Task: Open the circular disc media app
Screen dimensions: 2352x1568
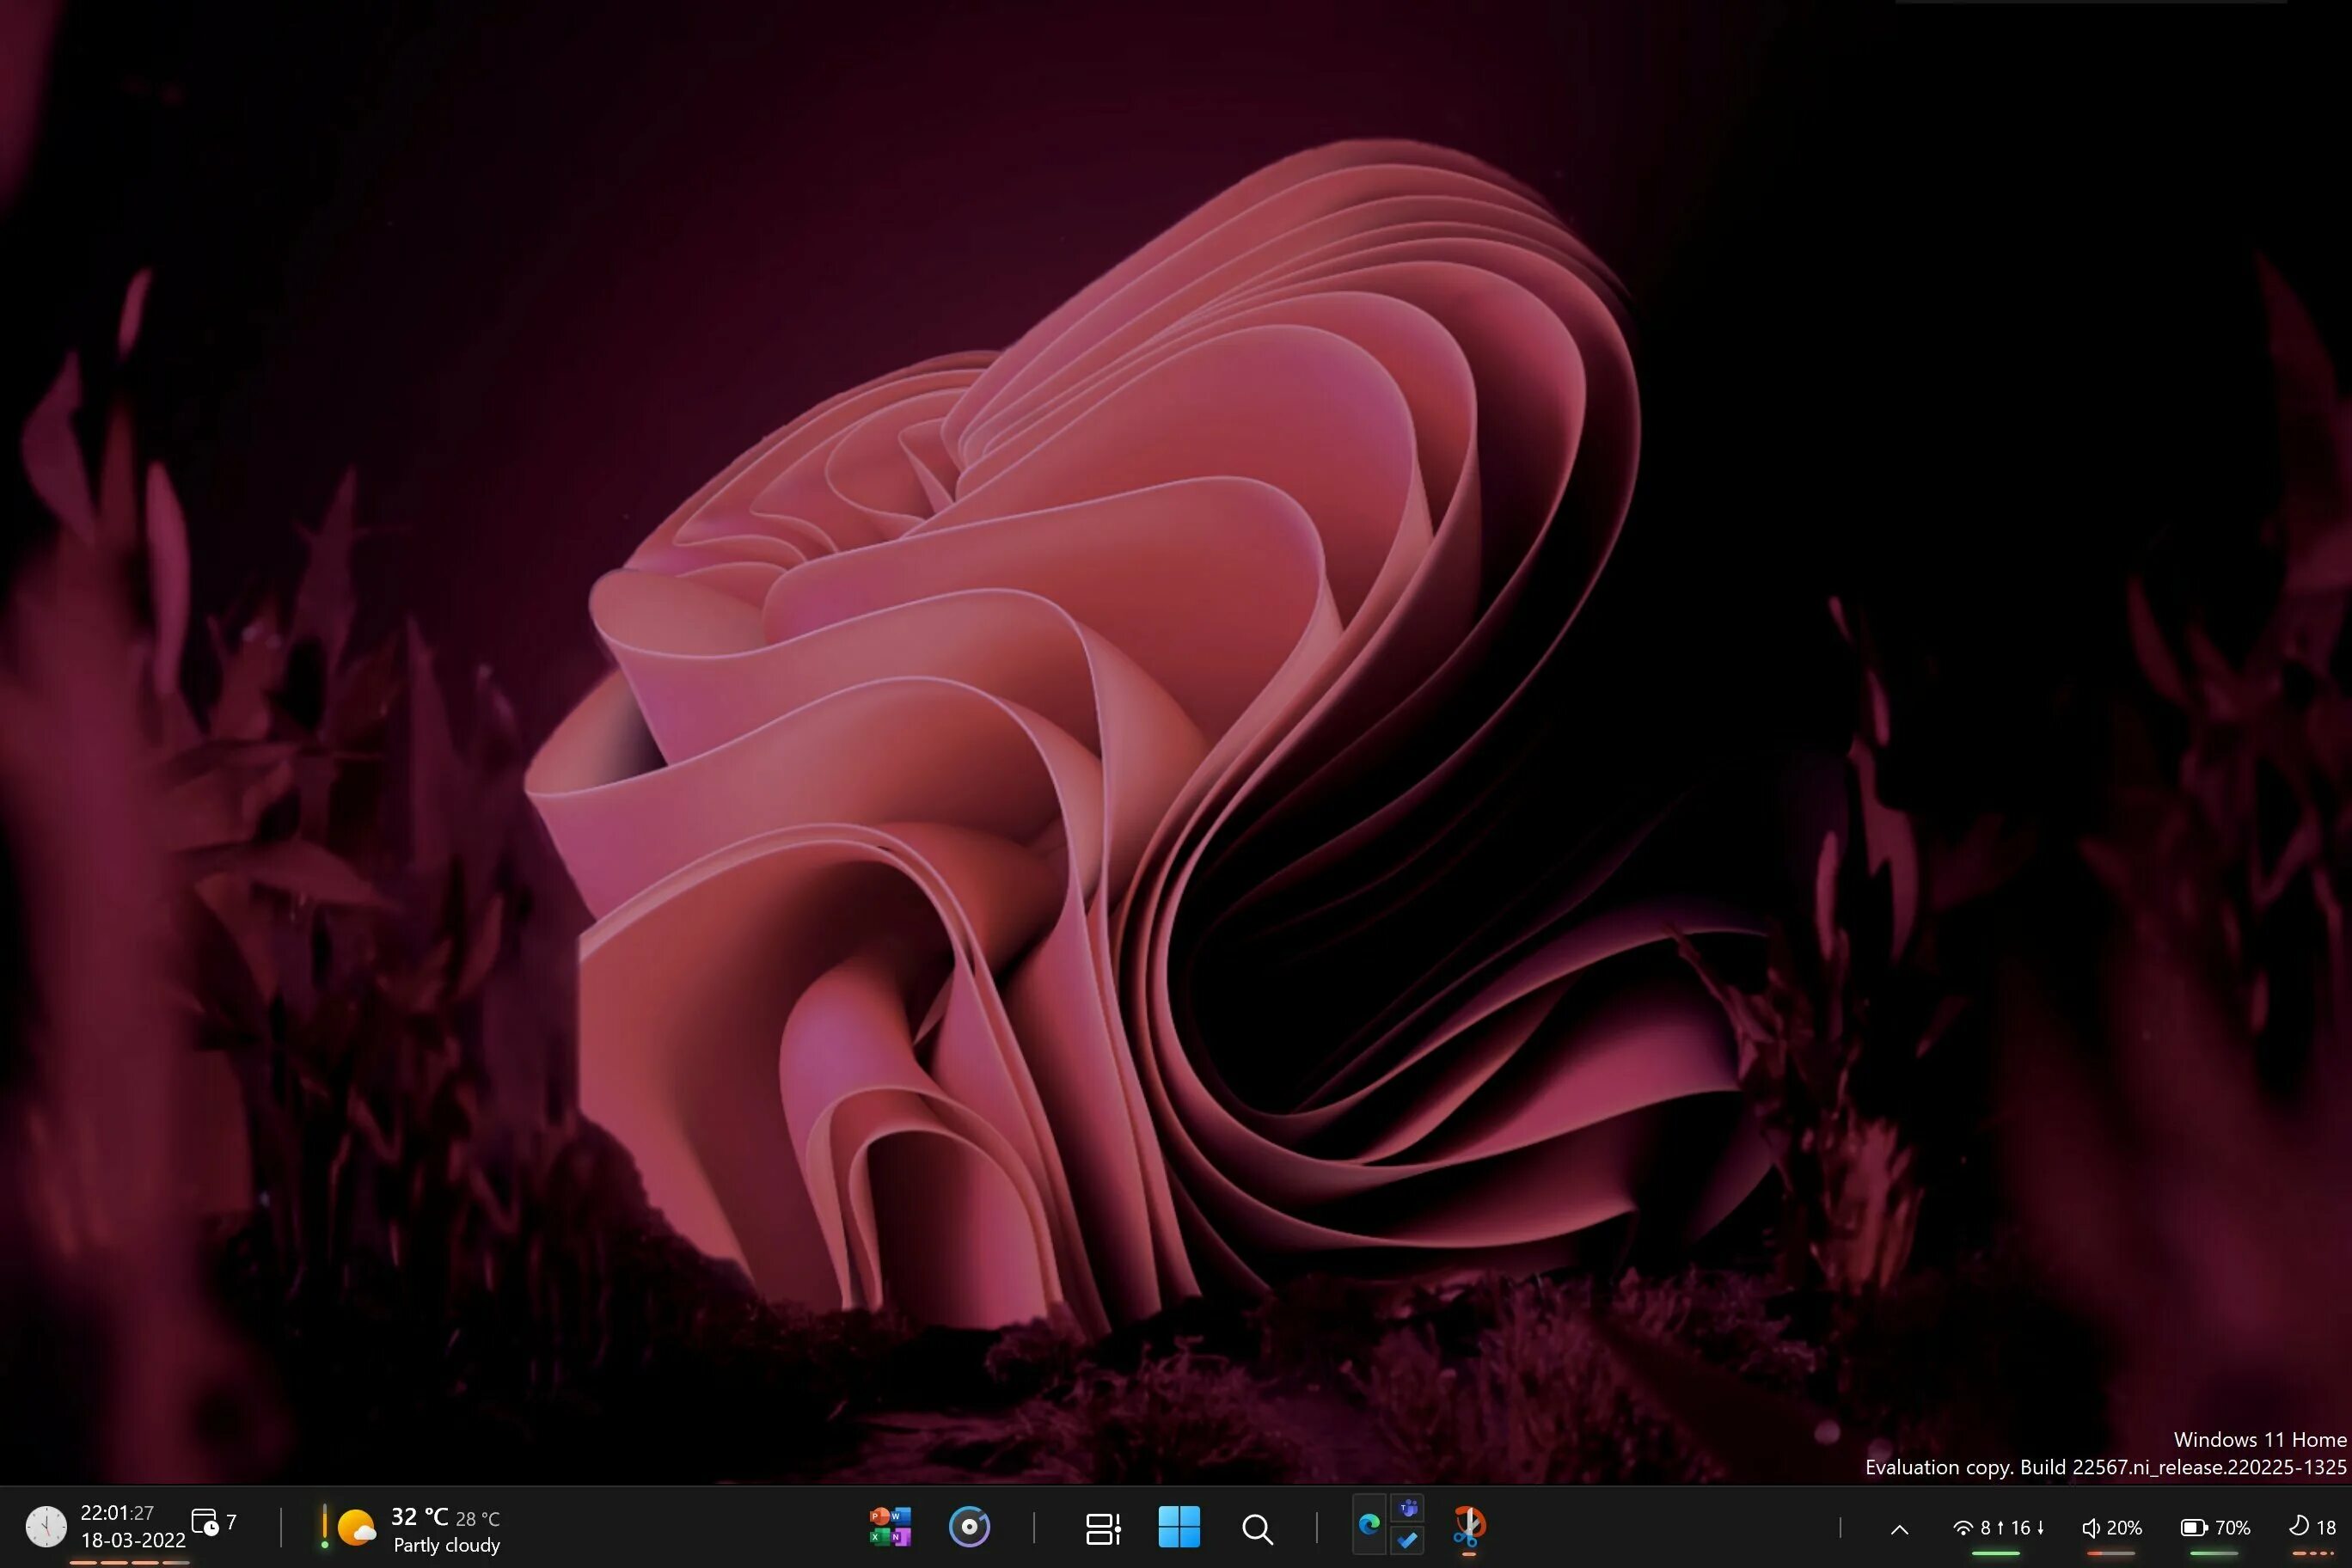Action: click(x=968, y=1527)
